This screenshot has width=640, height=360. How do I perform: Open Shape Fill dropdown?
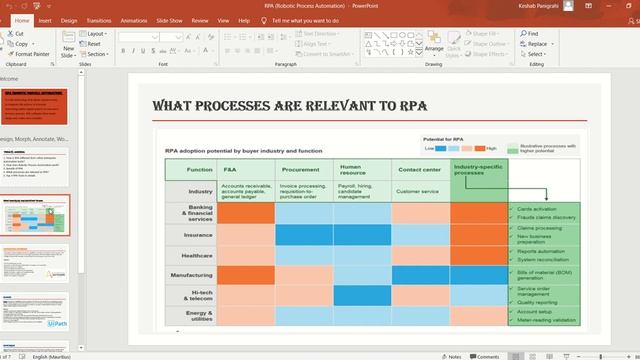coord(482,33)
